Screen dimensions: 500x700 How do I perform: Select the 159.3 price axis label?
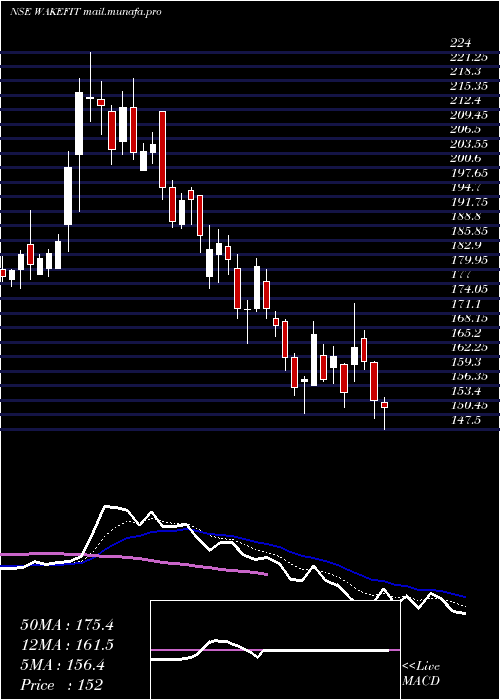coord(465,362)
